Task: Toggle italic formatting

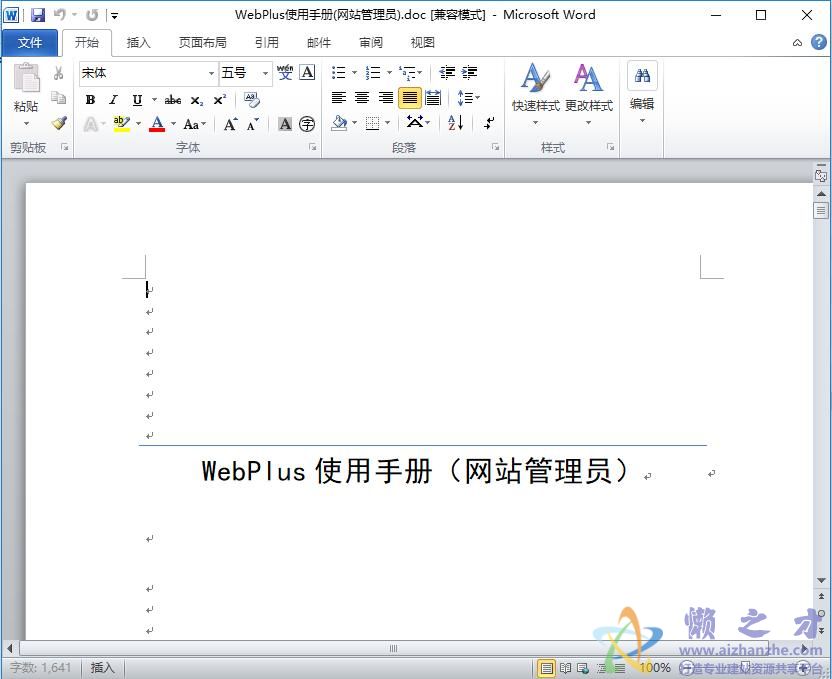Action: point(113,99)
